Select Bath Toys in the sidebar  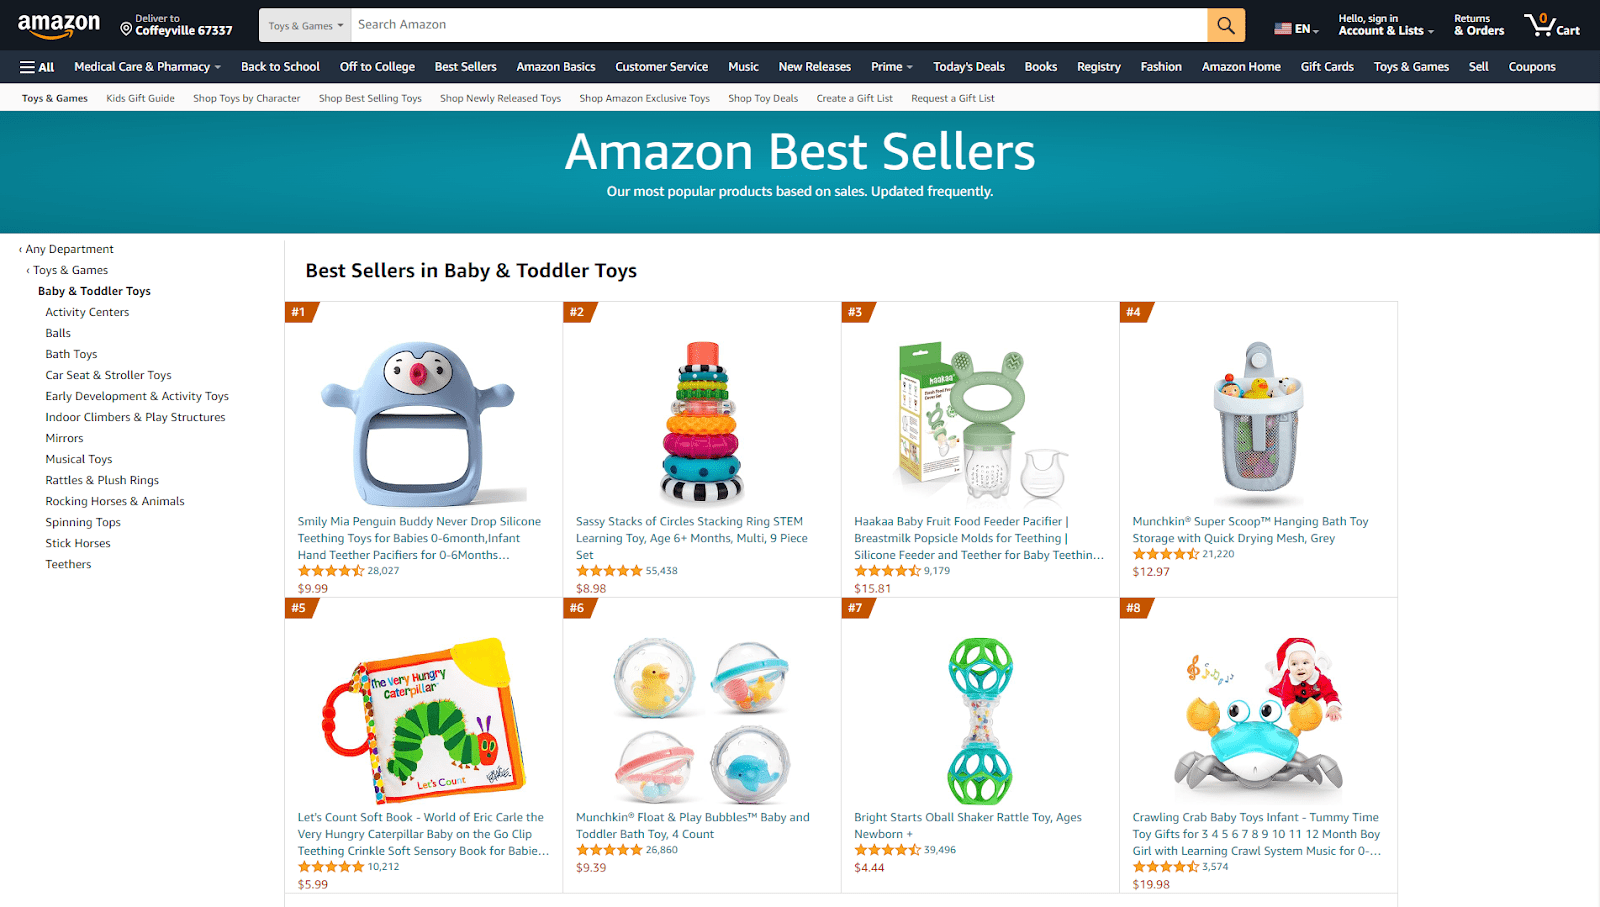click(x=71, y=354)
